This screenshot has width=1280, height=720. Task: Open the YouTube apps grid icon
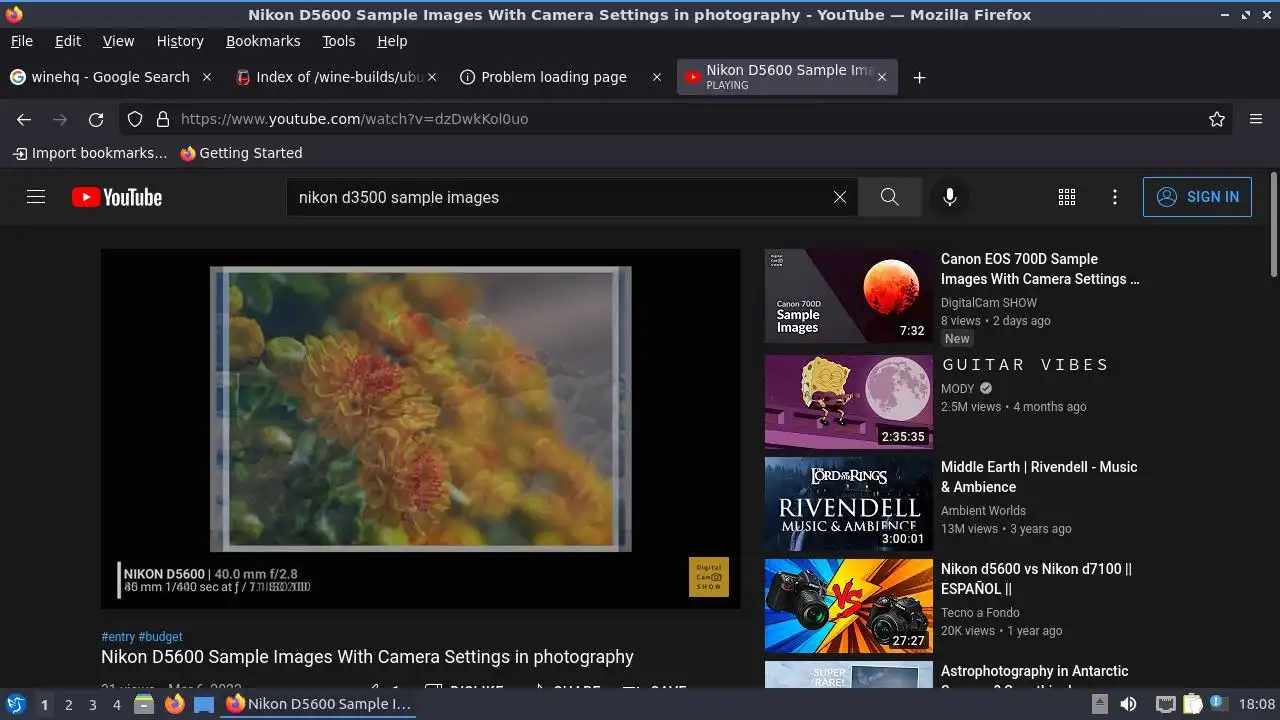pyautogui.click(x=1067, y=197)
